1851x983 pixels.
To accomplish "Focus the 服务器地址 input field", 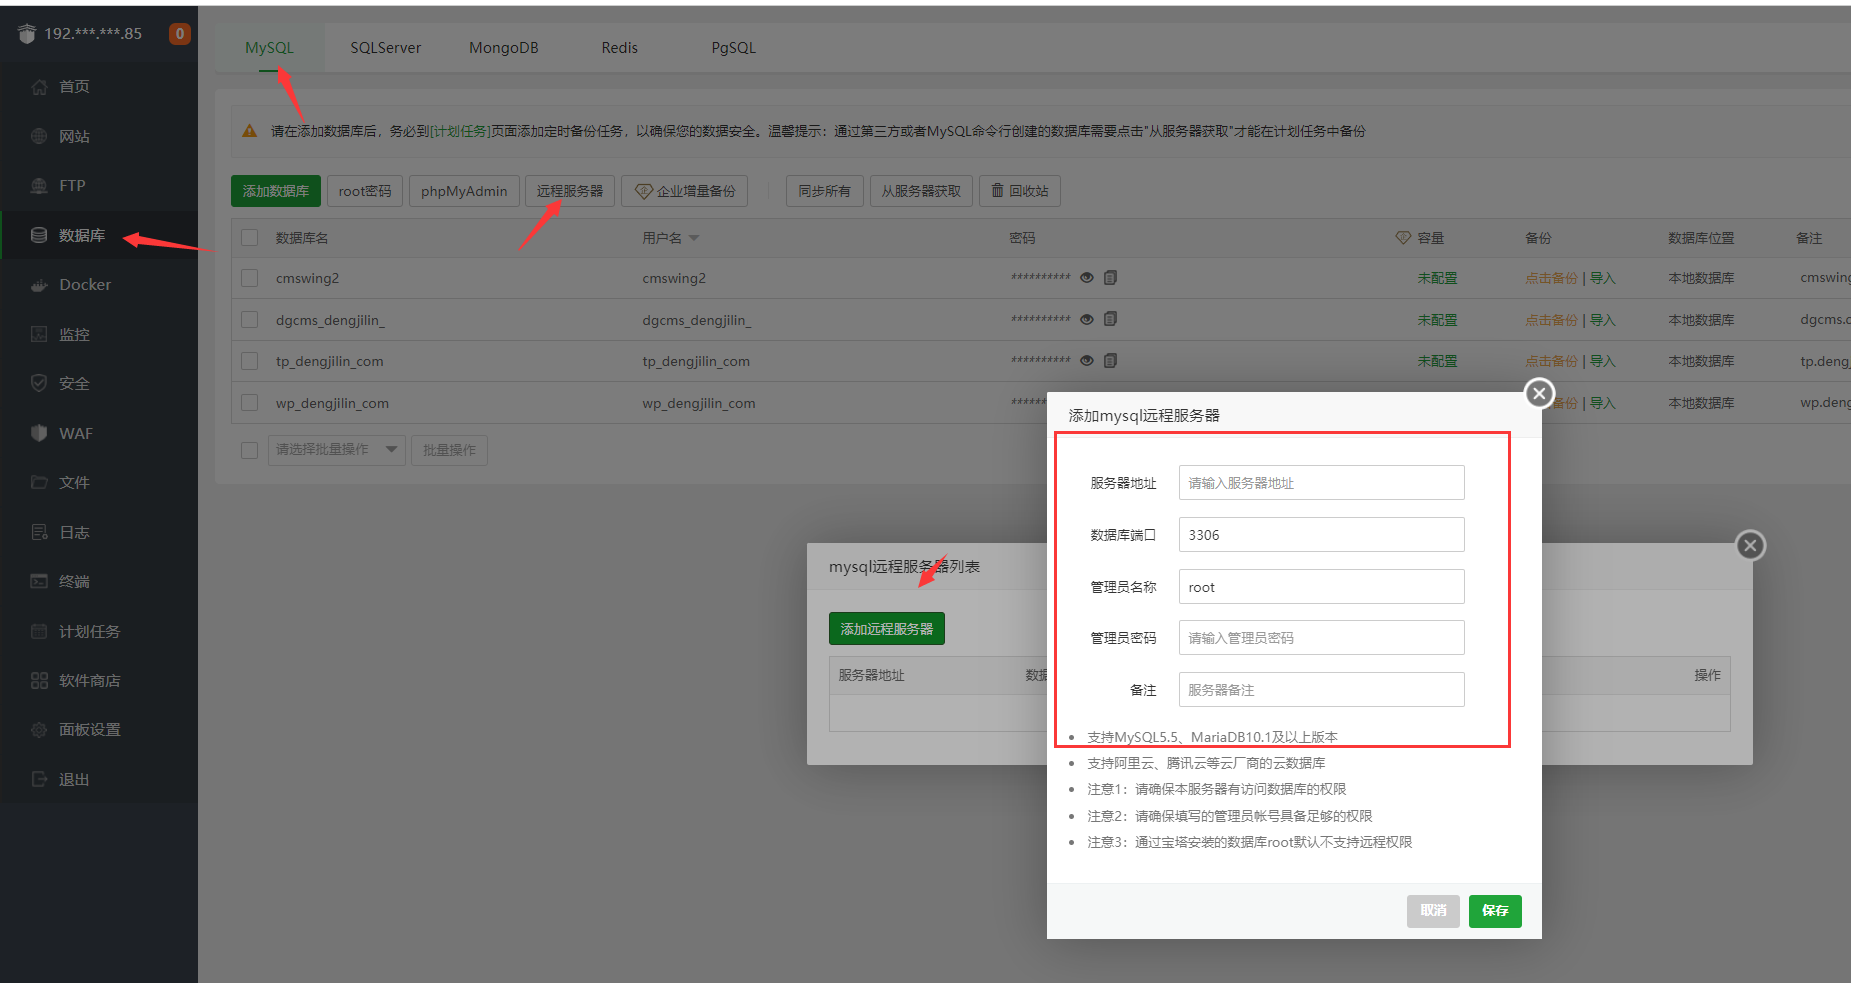I will pyautogui.click(x=1321, y=483).
